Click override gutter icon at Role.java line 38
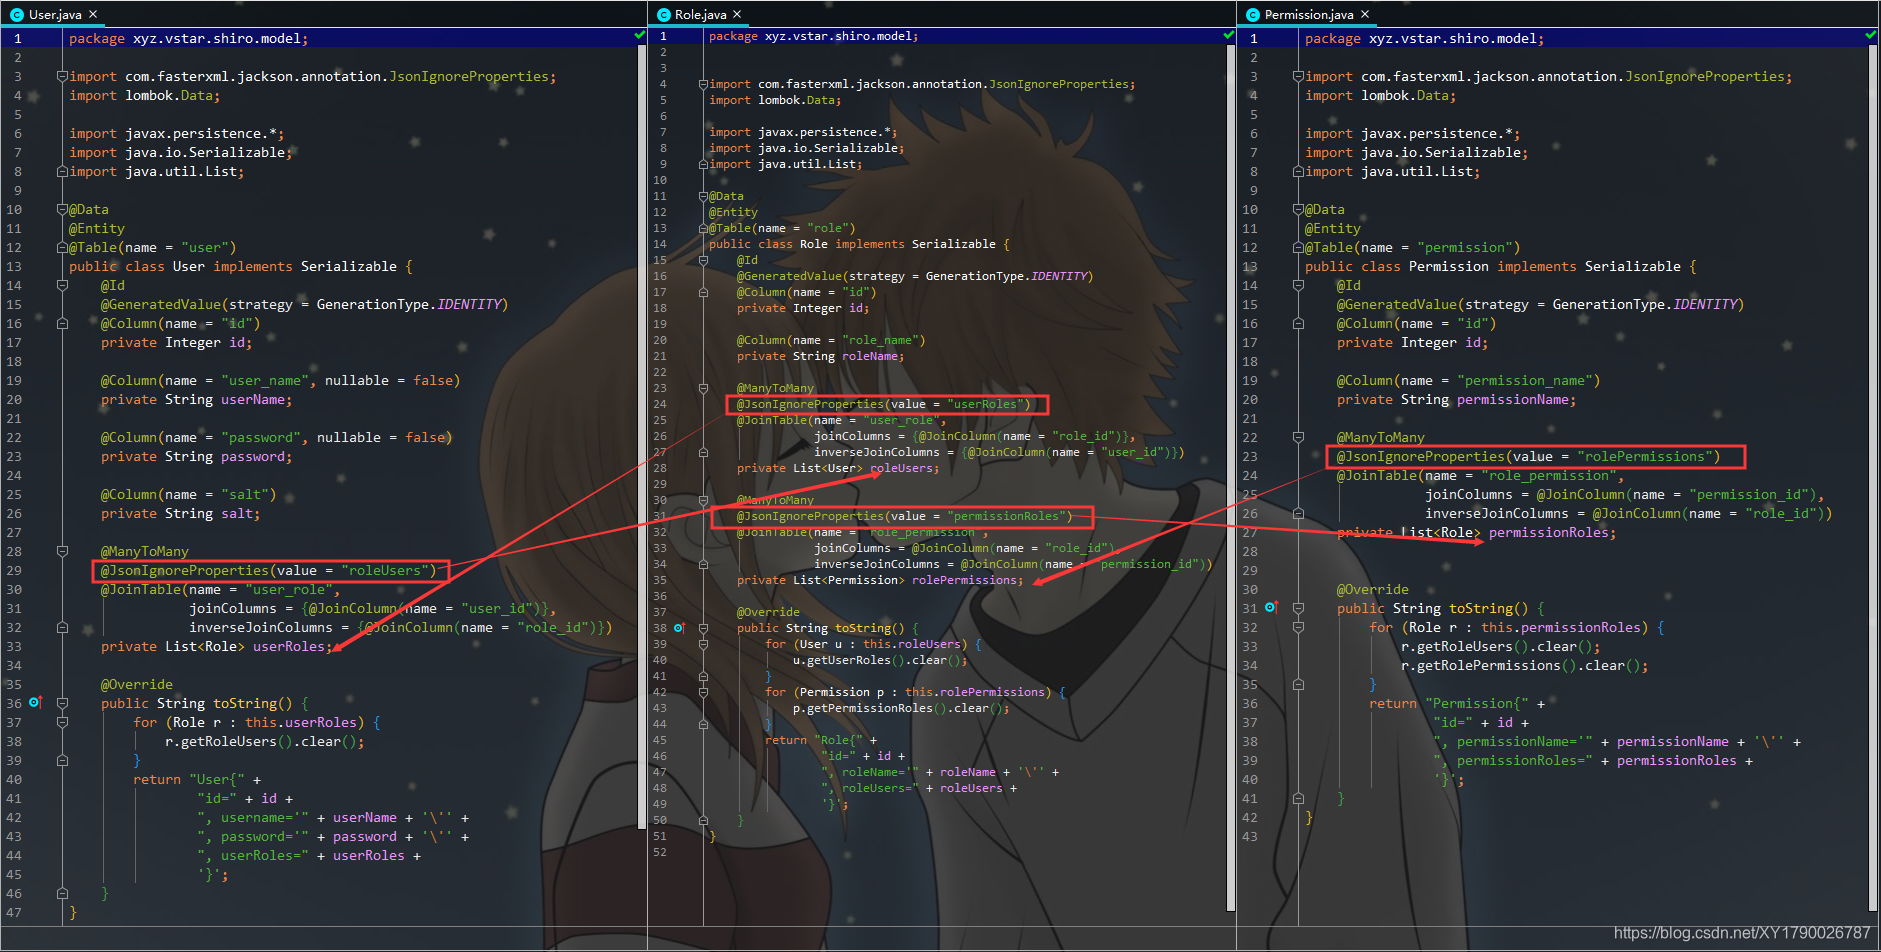 coord(679,628)
